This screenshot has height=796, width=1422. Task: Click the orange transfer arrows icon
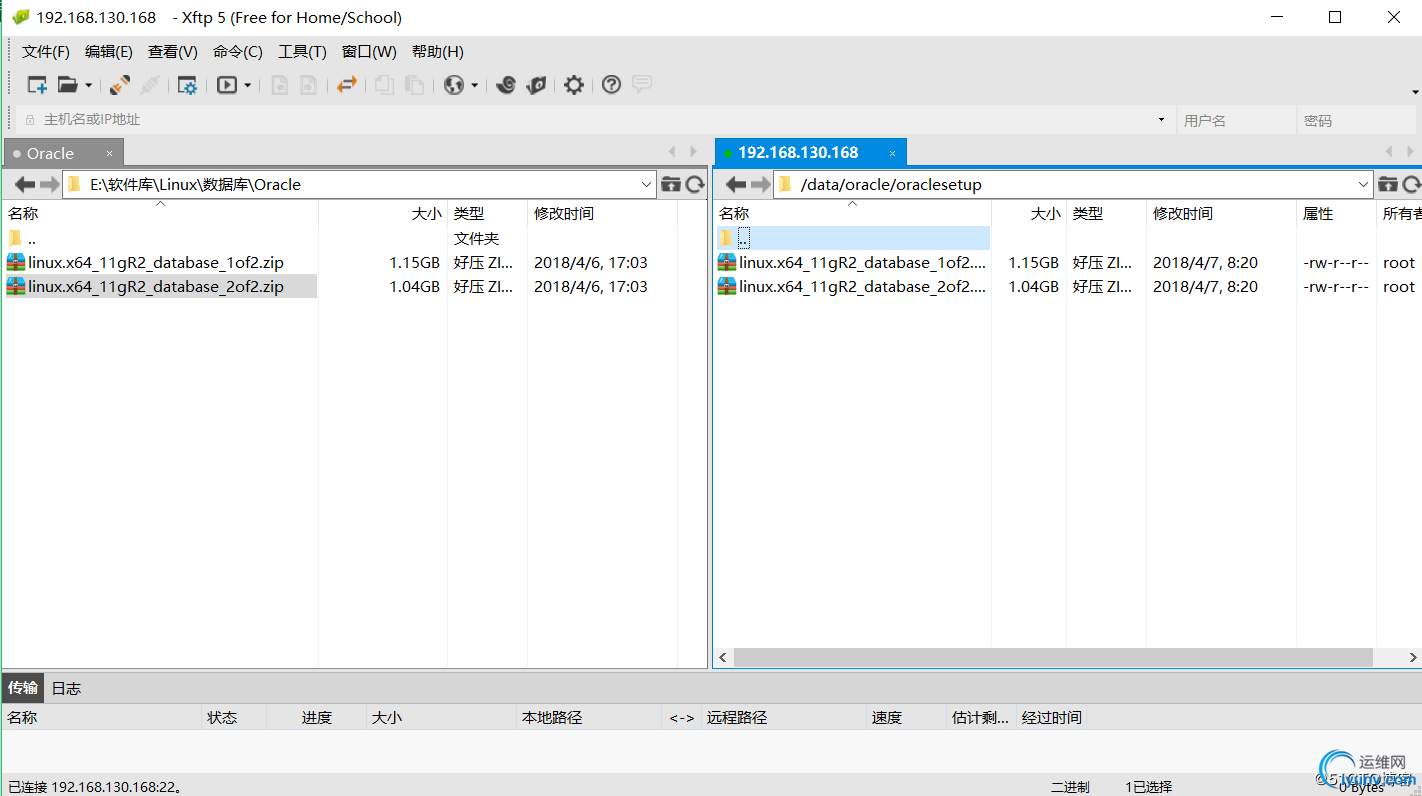(x=346, y=85)
